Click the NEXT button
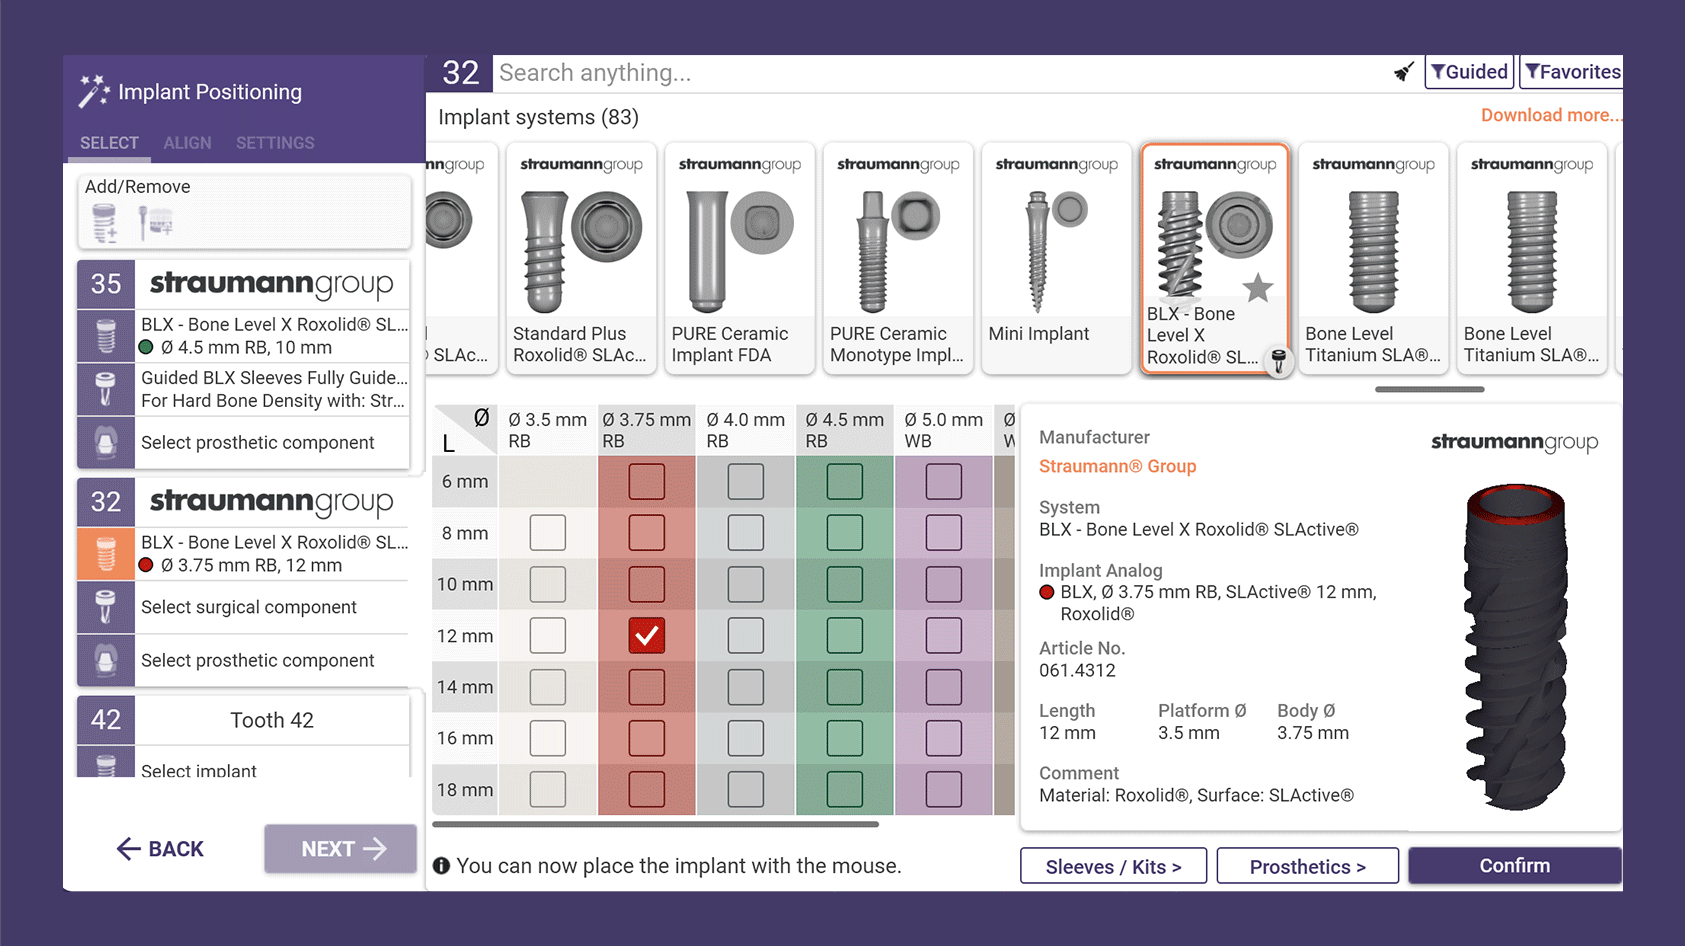The width and height of the screenshot is (1685, 946). coord(341,849)
